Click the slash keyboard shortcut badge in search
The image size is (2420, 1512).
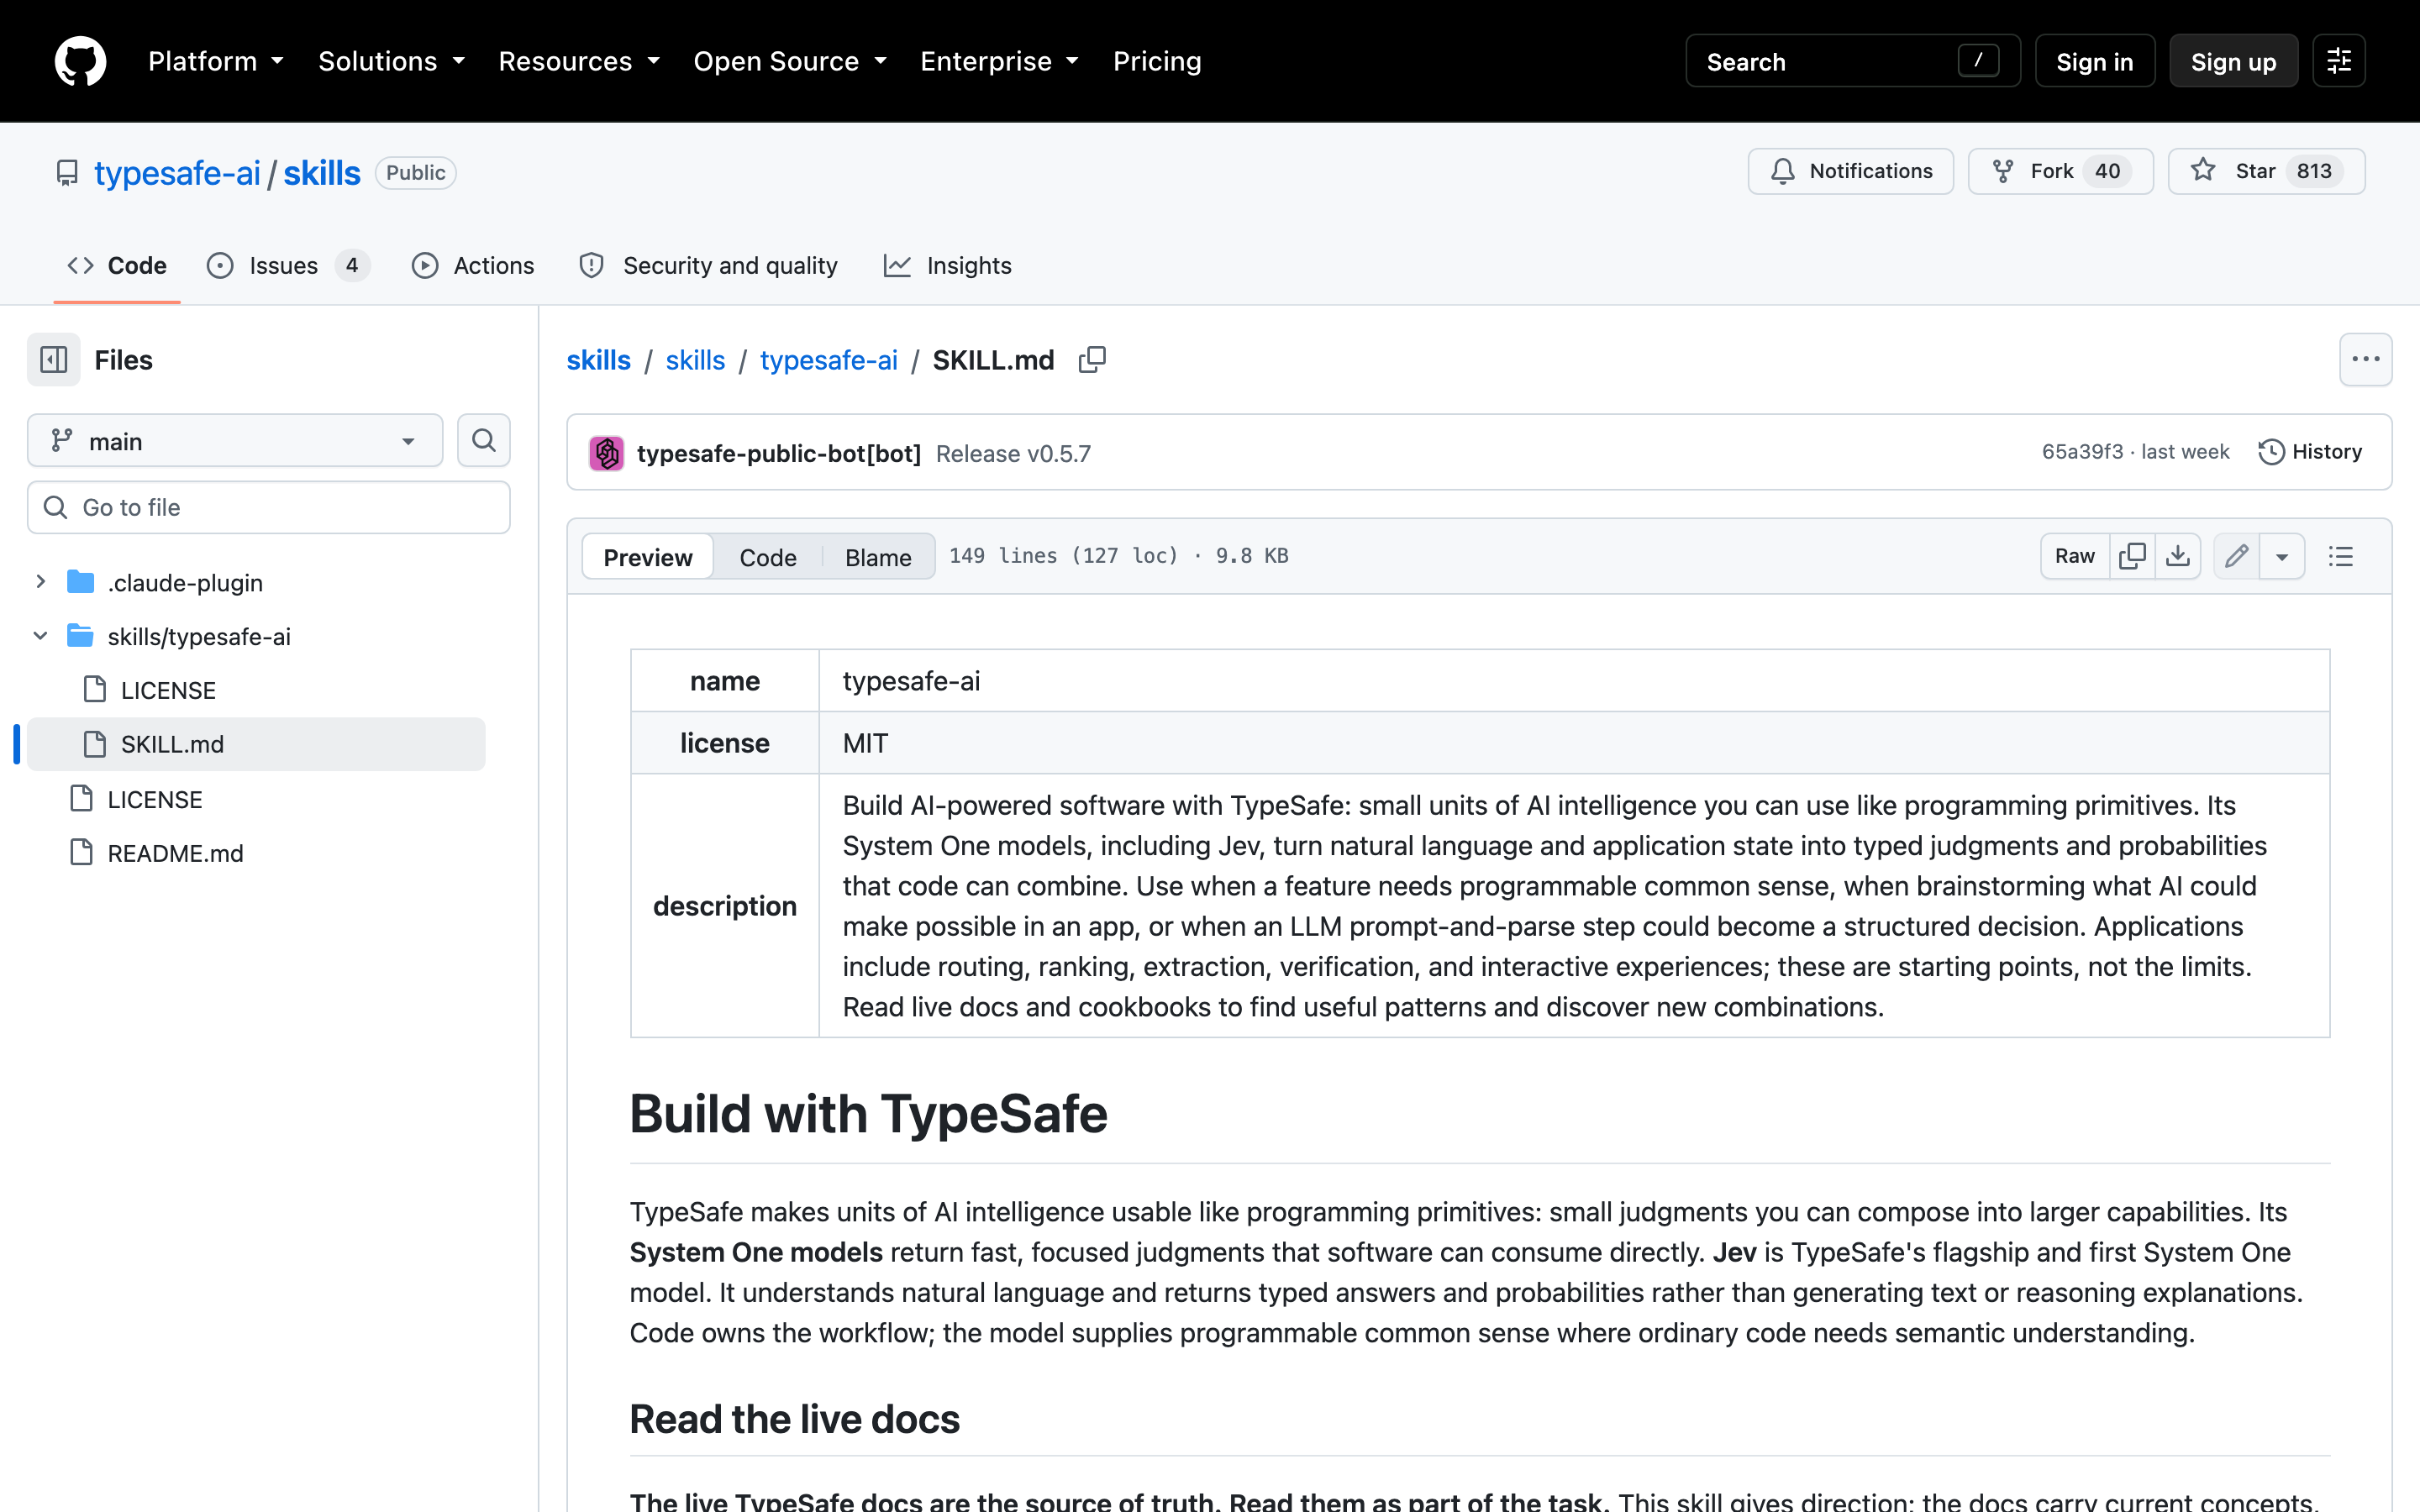point(1978,61)
